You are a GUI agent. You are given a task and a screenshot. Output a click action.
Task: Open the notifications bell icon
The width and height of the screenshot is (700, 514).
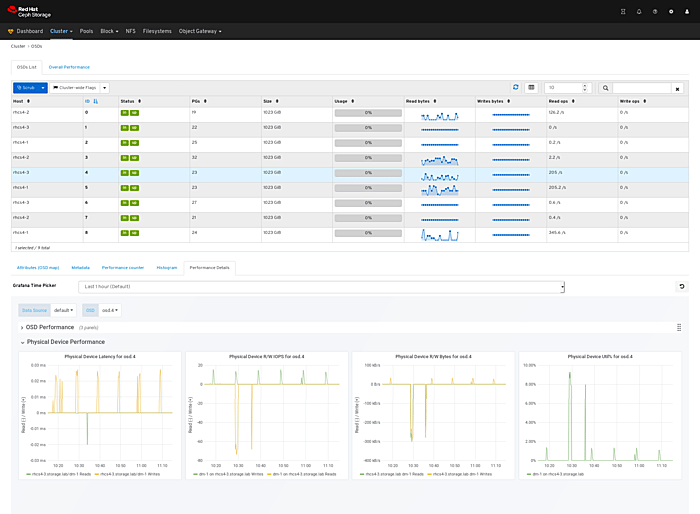[639, 12]
